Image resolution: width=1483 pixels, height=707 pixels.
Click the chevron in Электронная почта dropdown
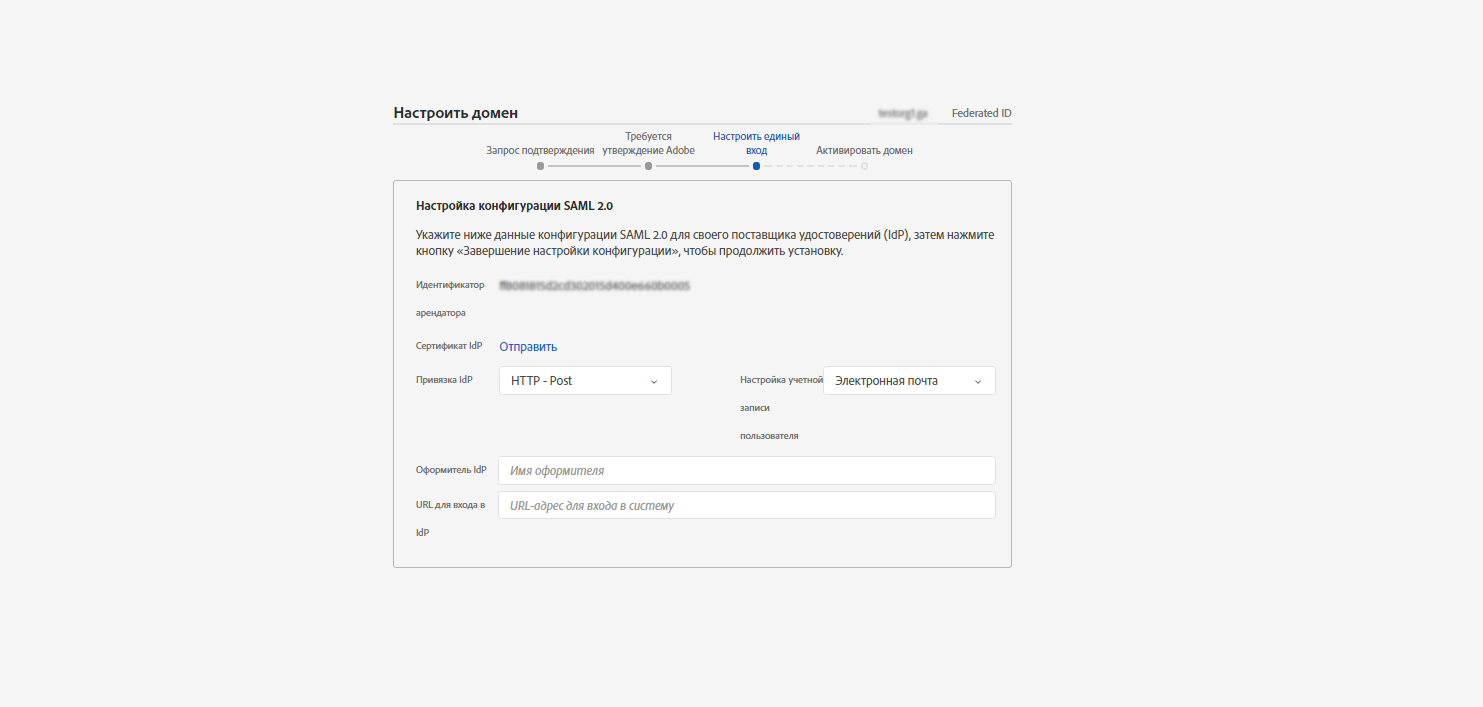[x=978, y=382]
